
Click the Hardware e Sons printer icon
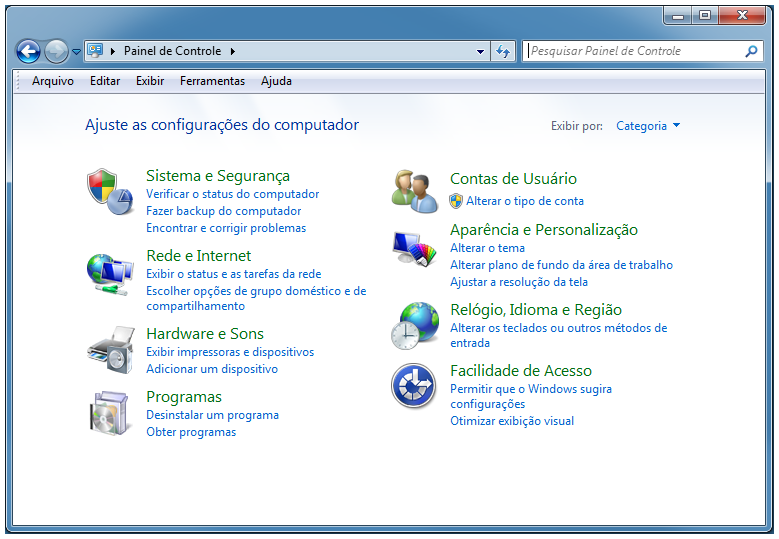click(111, 350)
